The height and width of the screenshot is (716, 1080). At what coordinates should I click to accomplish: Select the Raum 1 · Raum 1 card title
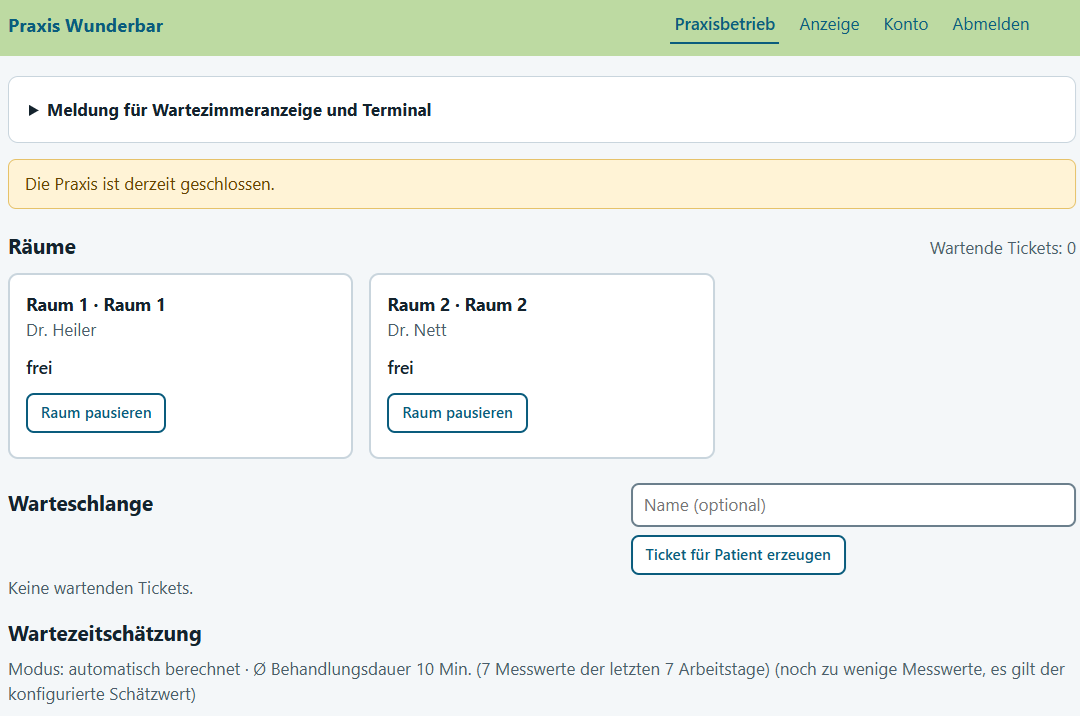coord(96,305)
